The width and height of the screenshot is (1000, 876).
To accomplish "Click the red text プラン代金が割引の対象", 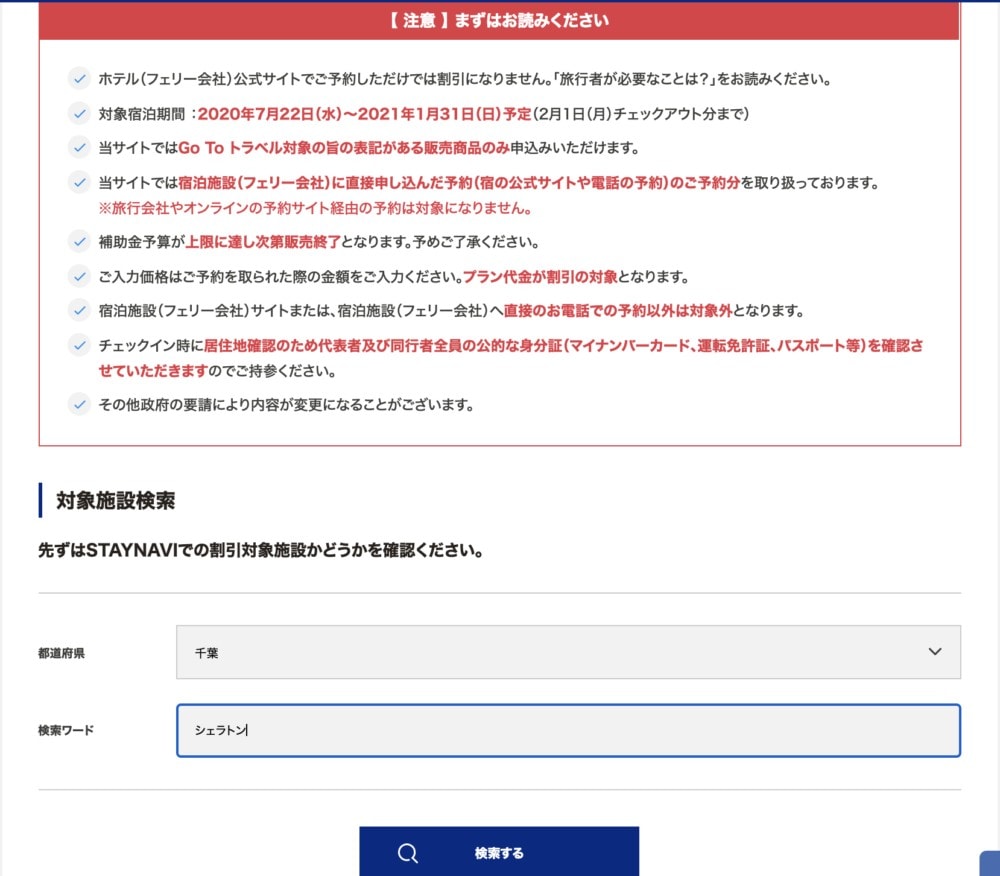I will 540,277.
